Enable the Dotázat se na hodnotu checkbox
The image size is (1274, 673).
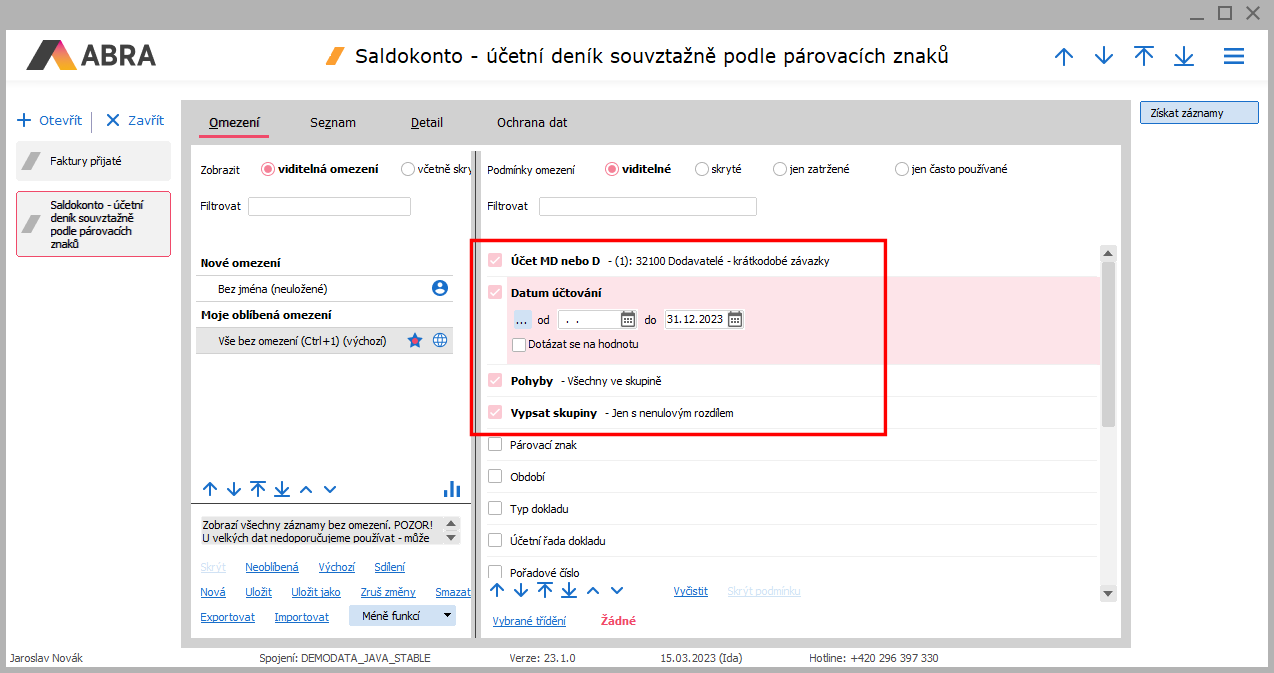click(519, 344)
